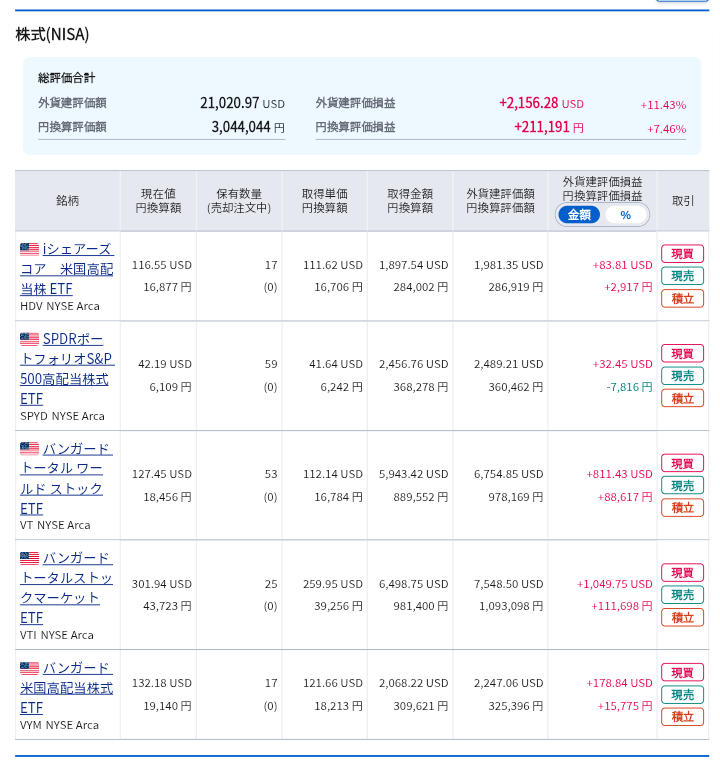Screen dimensions: 720x763
Task: Toggle profit/loss display to 金額 (amount)
Action: point(579,215)
